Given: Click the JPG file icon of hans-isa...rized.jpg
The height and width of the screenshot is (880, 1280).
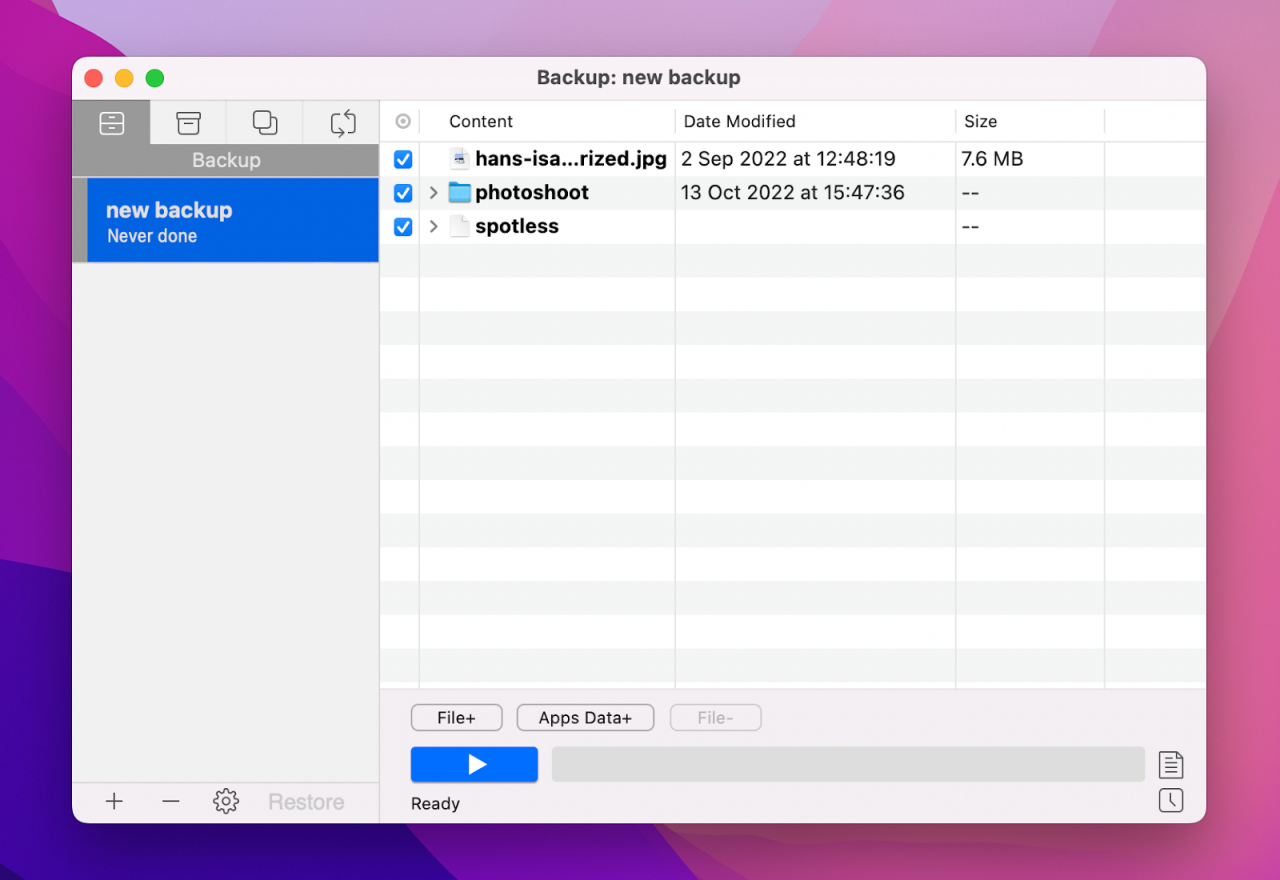Looking at the screenshot, I should (459, 159).
